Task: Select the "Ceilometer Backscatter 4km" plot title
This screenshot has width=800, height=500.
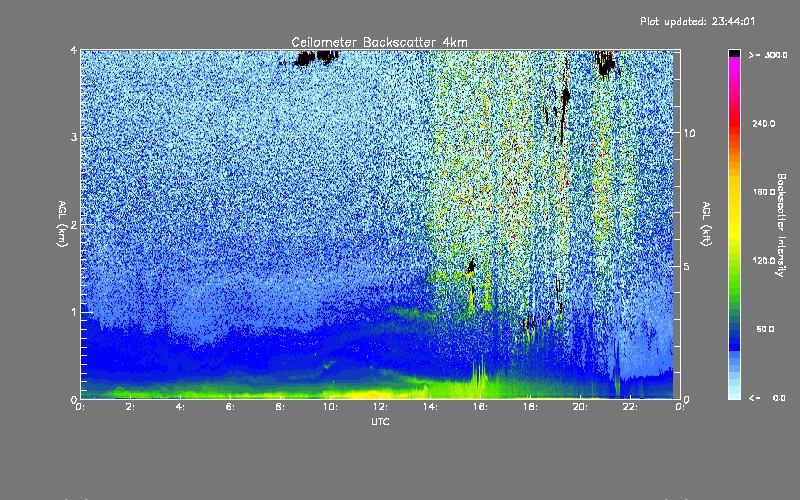Action: (379, 42)
